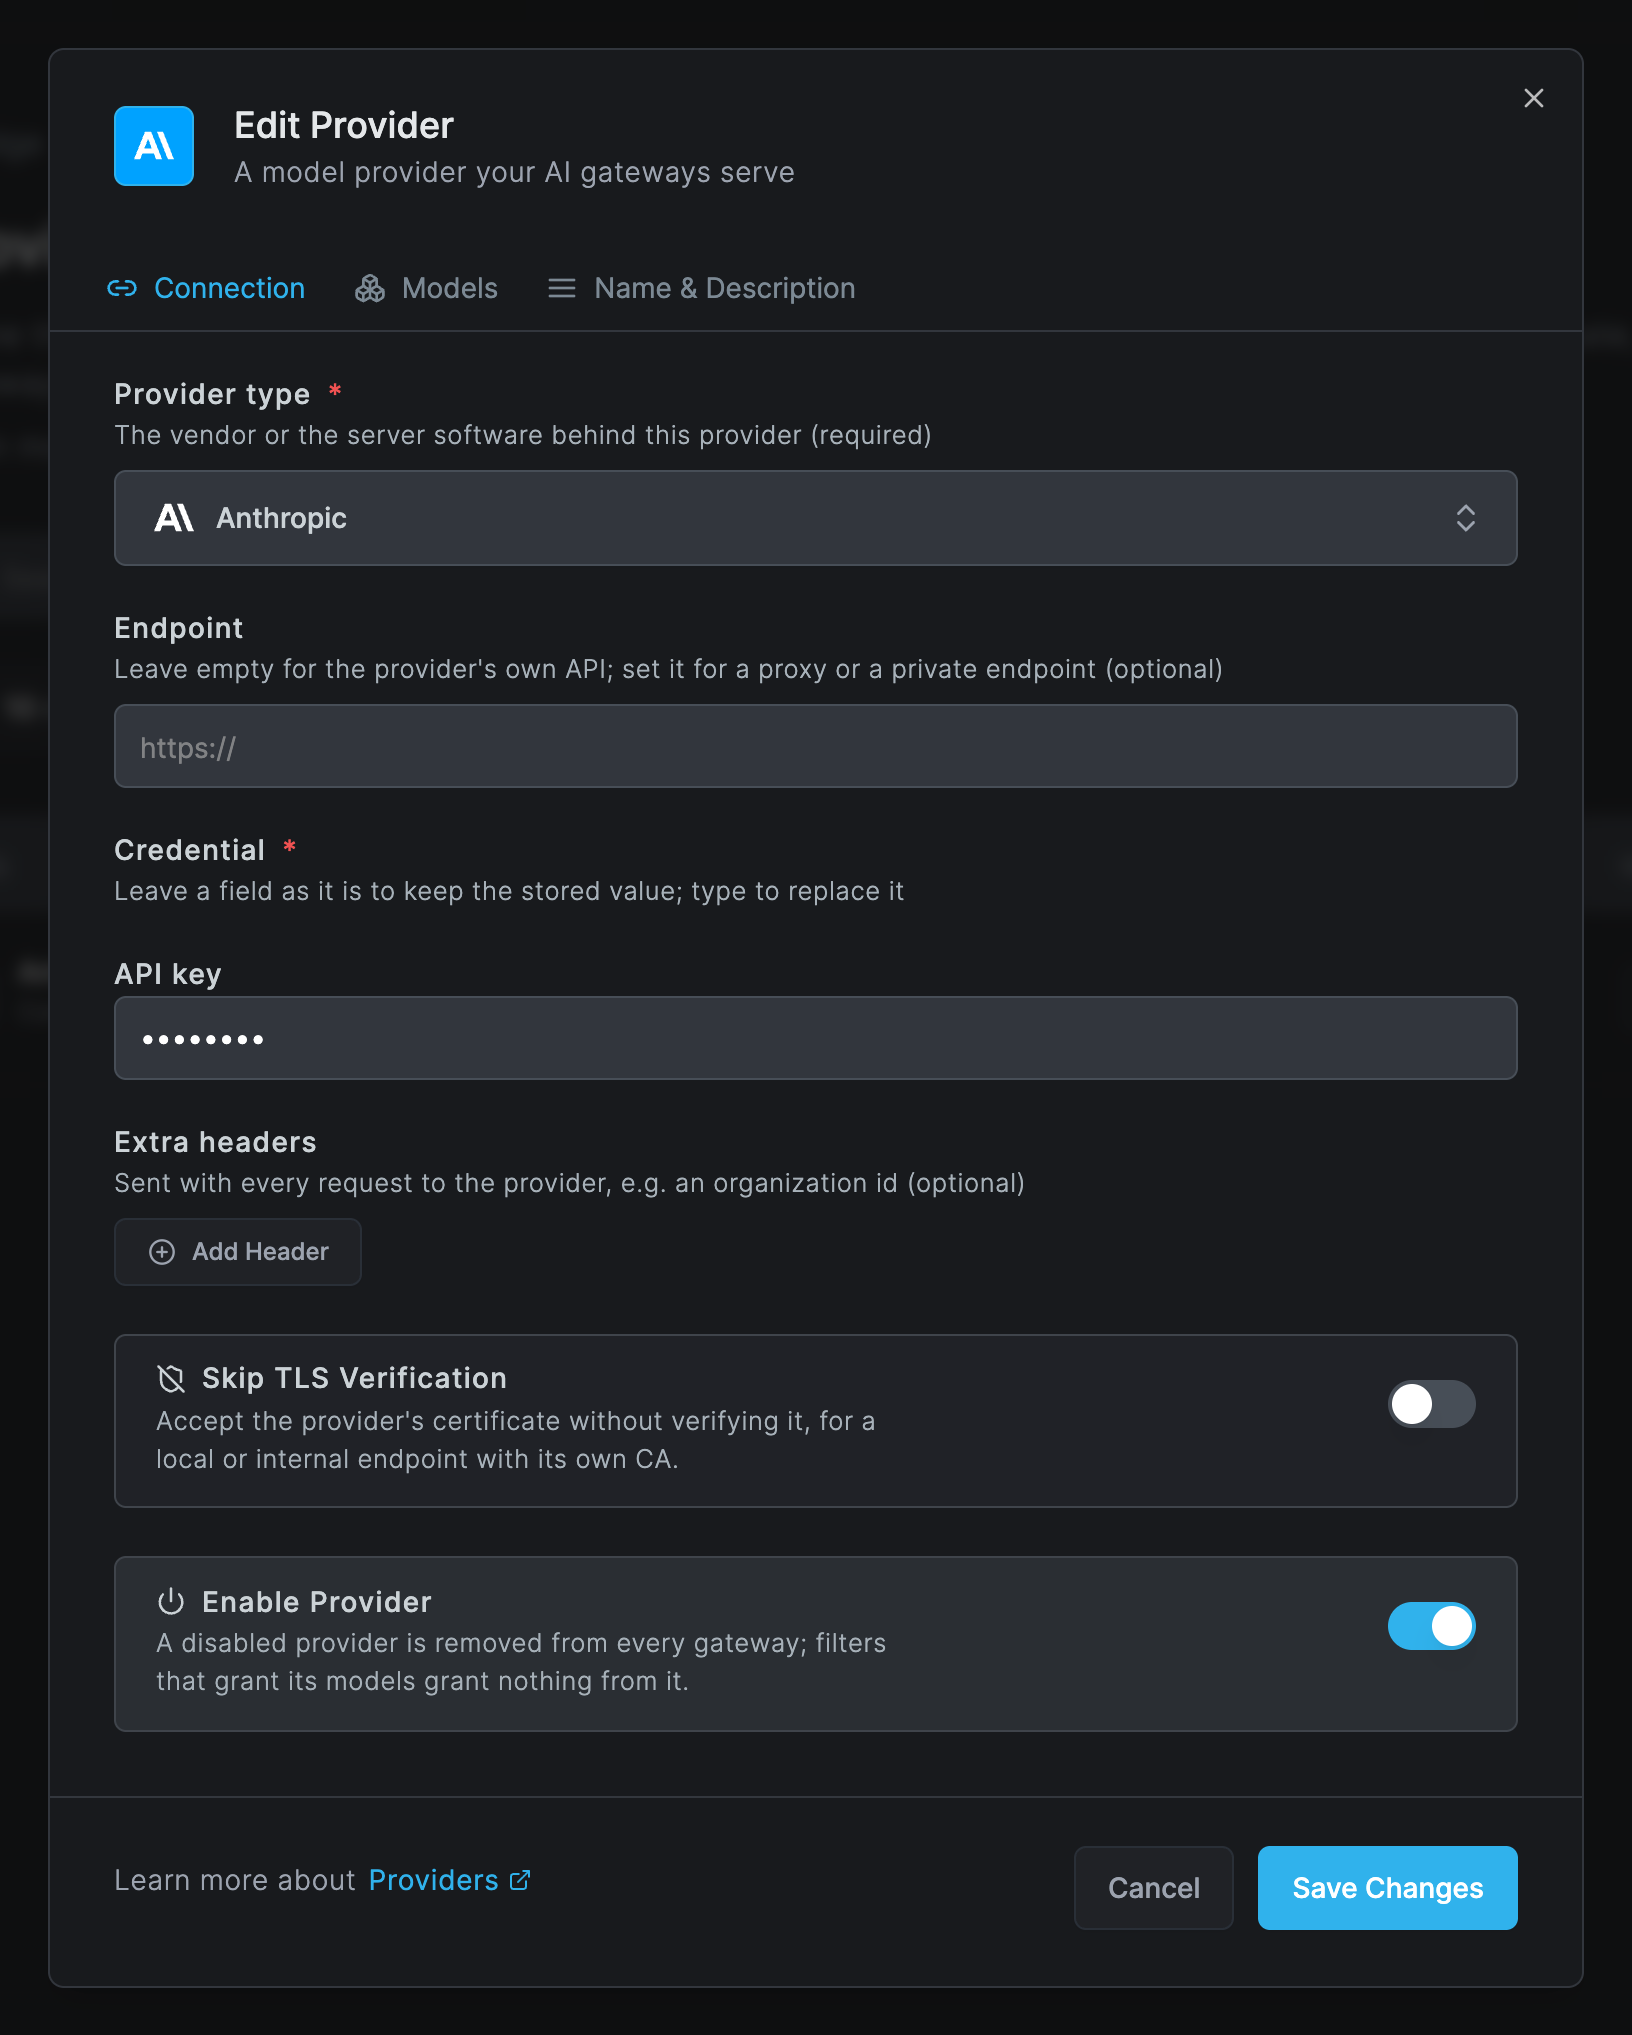The height and width of the screenshot is (2035, 1632).
Task: Turn off the Enable Provider switch
Action: [1432, 1626]
